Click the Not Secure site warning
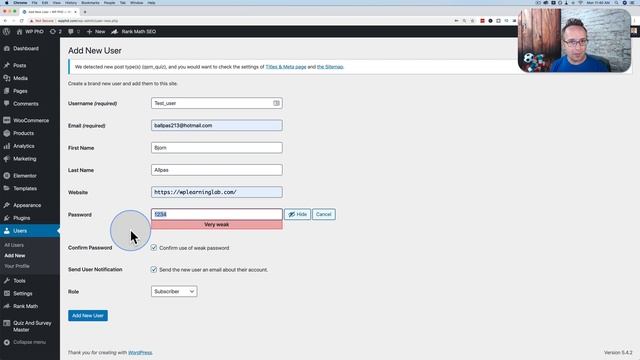 [x=42, y=21]
